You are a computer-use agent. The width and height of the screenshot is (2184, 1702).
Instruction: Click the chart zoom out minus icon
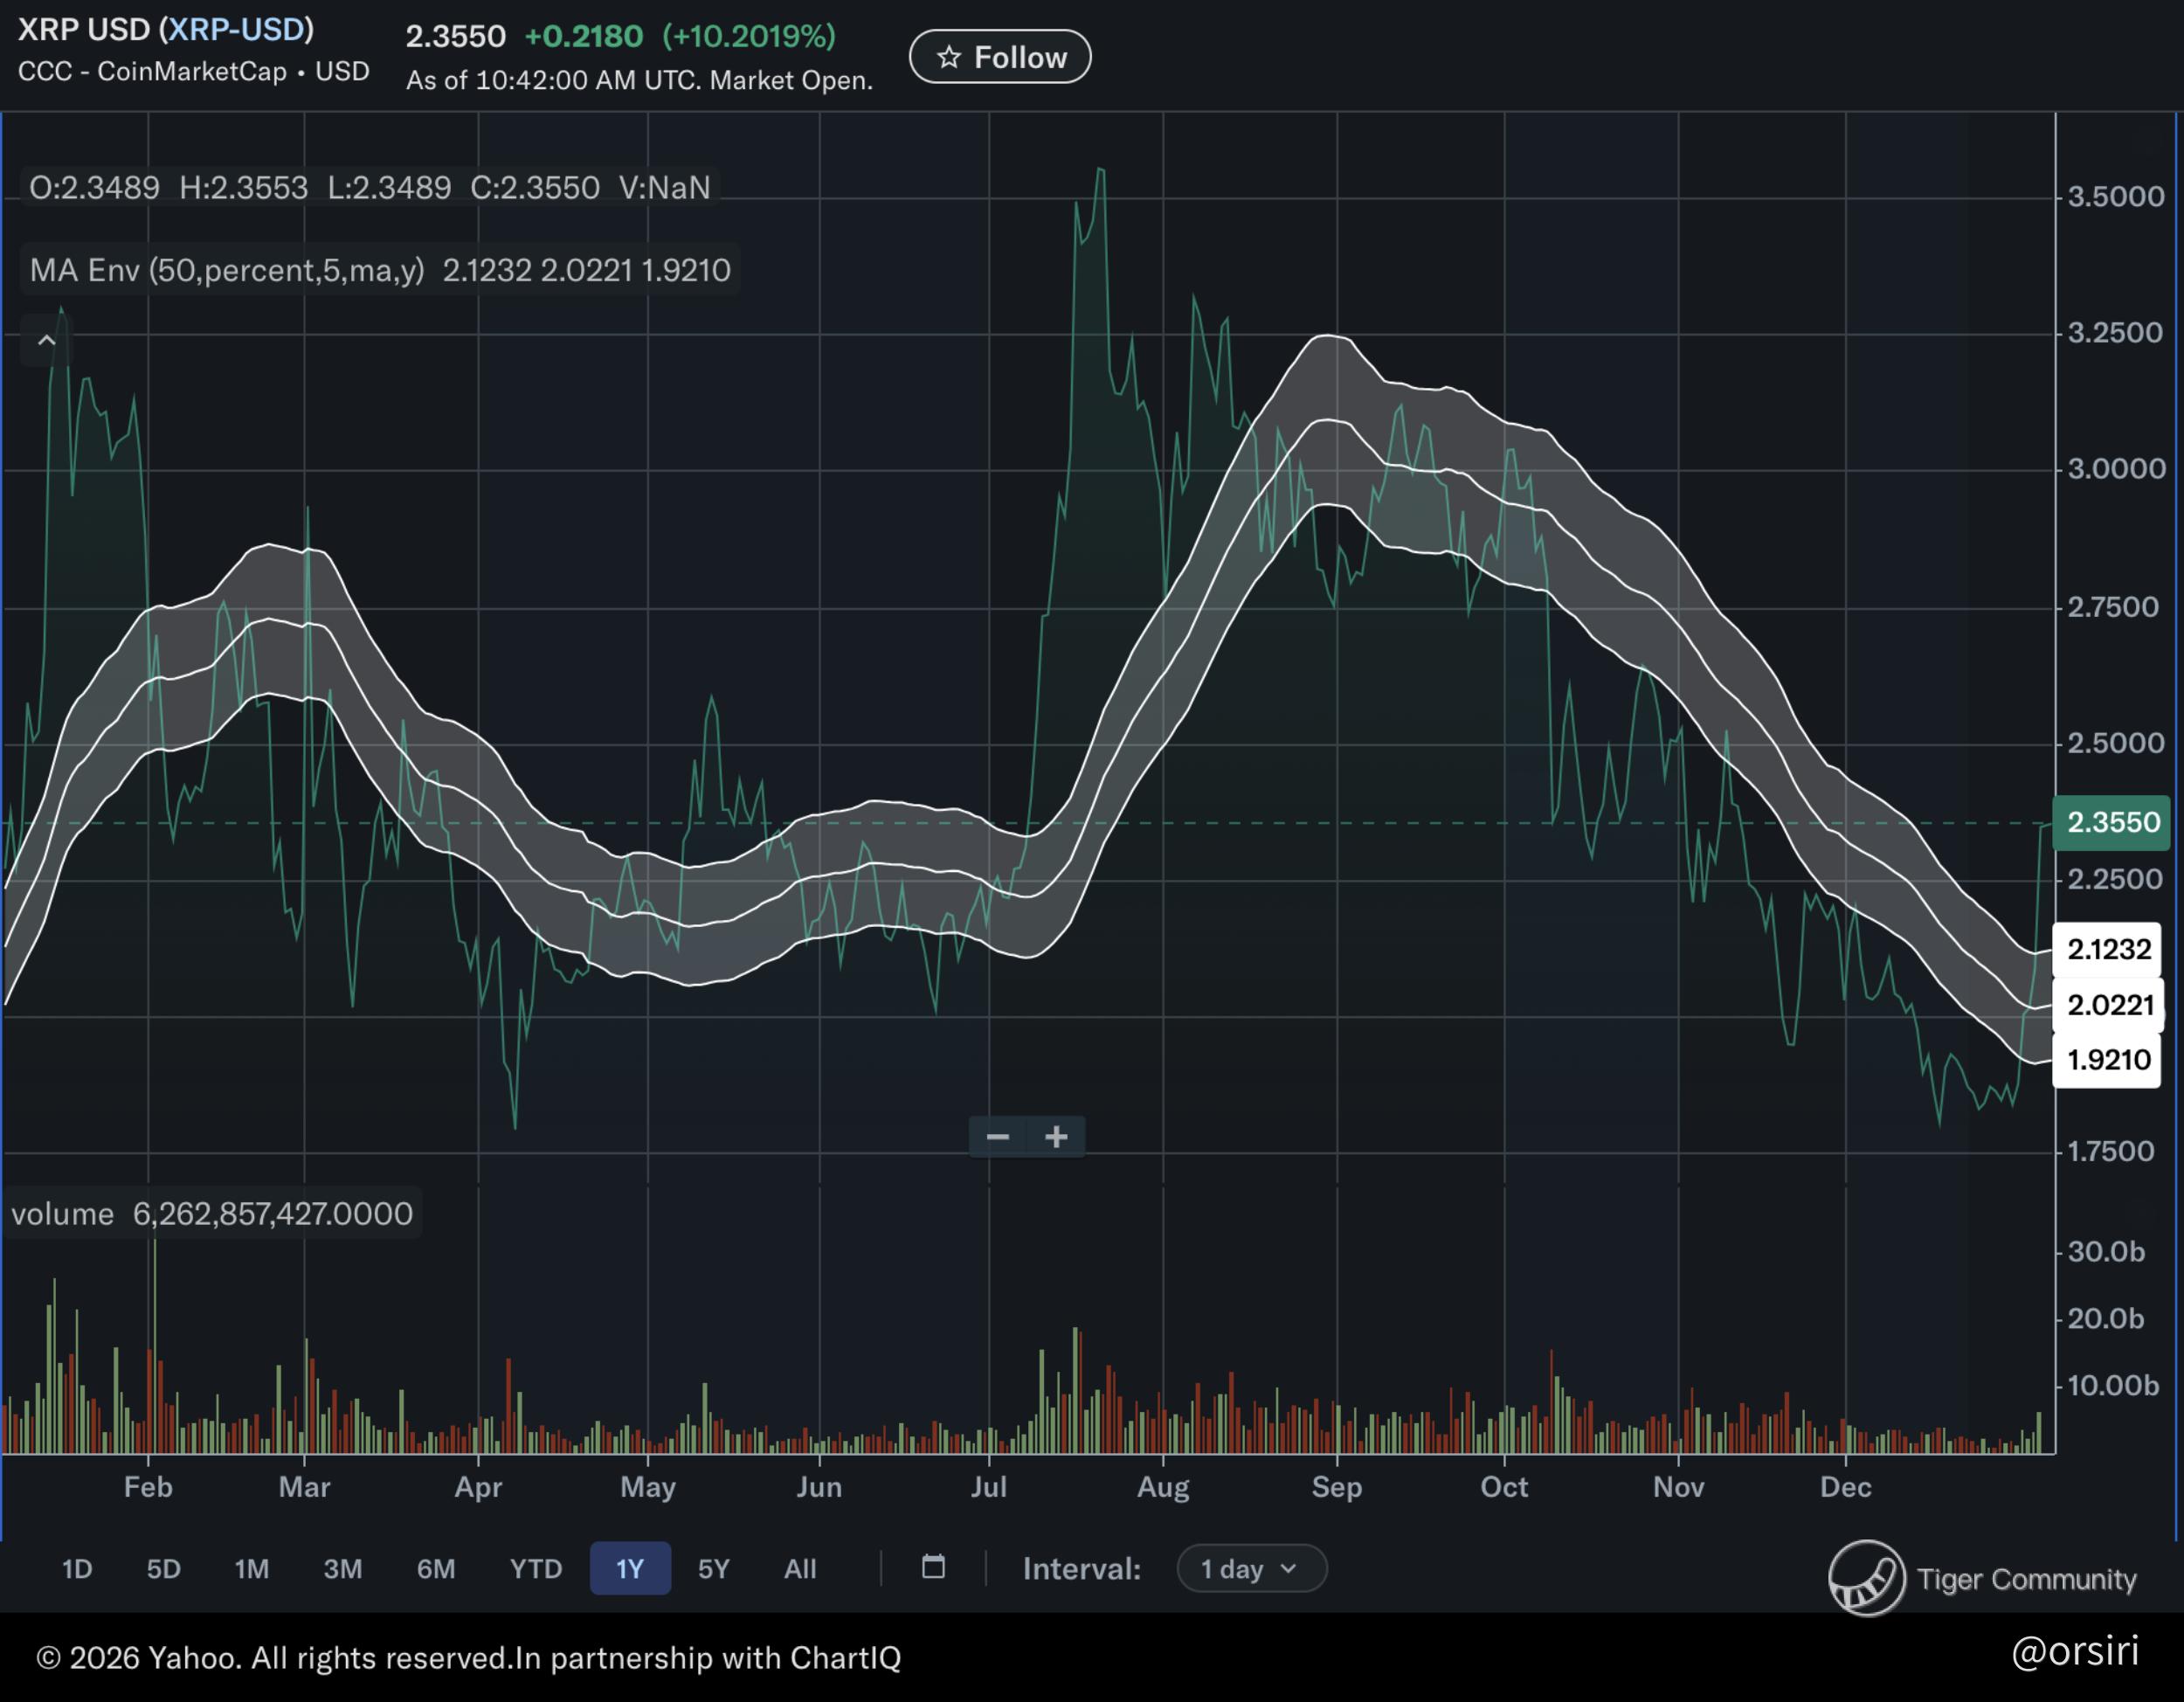[997, 1137]
